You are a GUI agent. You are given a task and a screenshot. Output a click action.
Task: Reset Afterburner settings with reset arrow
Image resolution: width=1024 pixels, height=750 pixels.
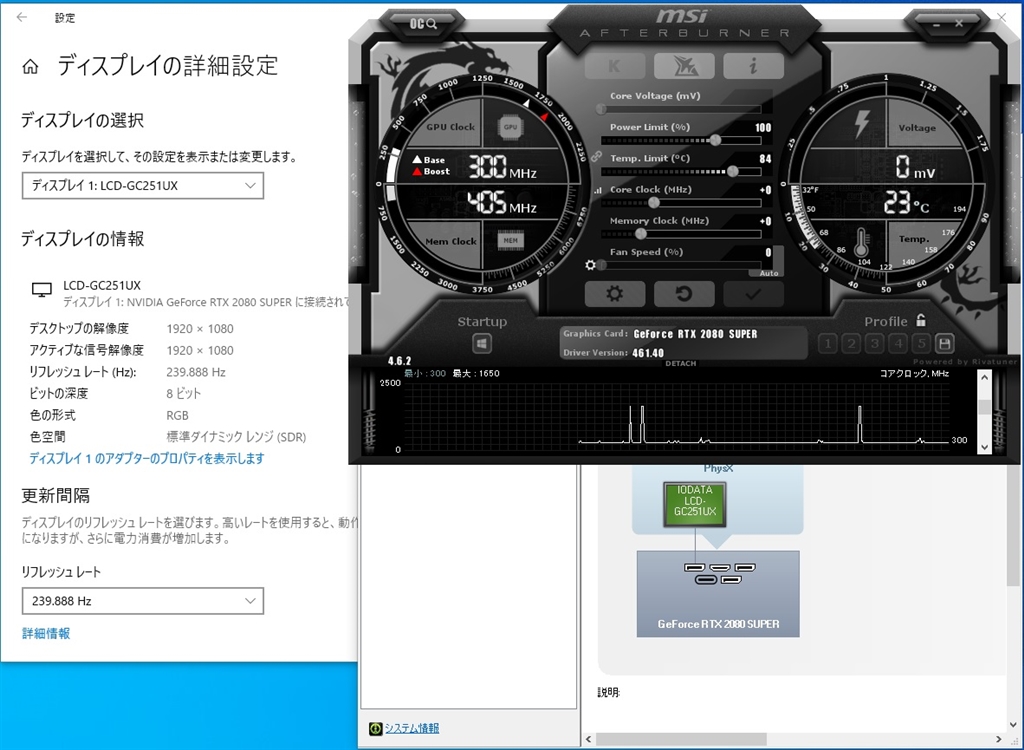click(684, 294)
